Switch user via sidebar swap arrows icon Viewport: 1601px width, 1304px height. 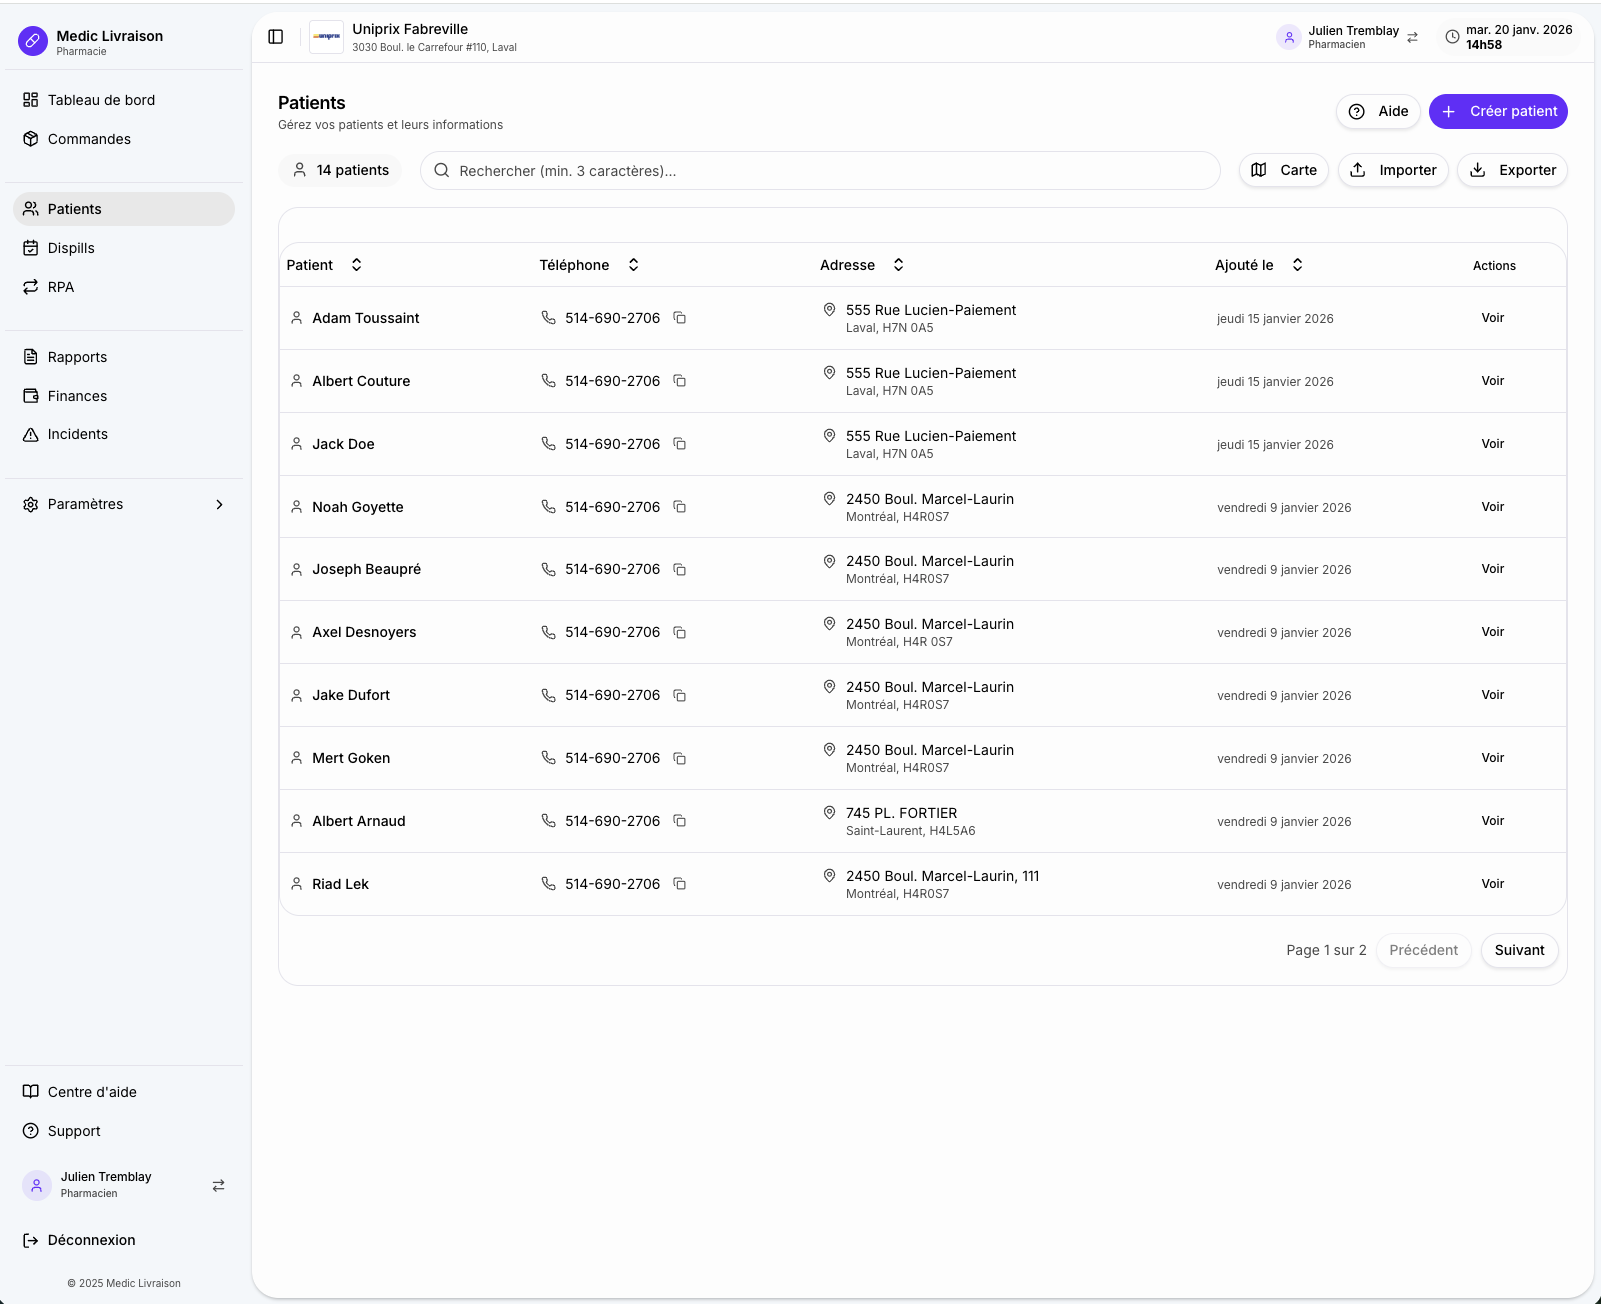point(218,1185)
